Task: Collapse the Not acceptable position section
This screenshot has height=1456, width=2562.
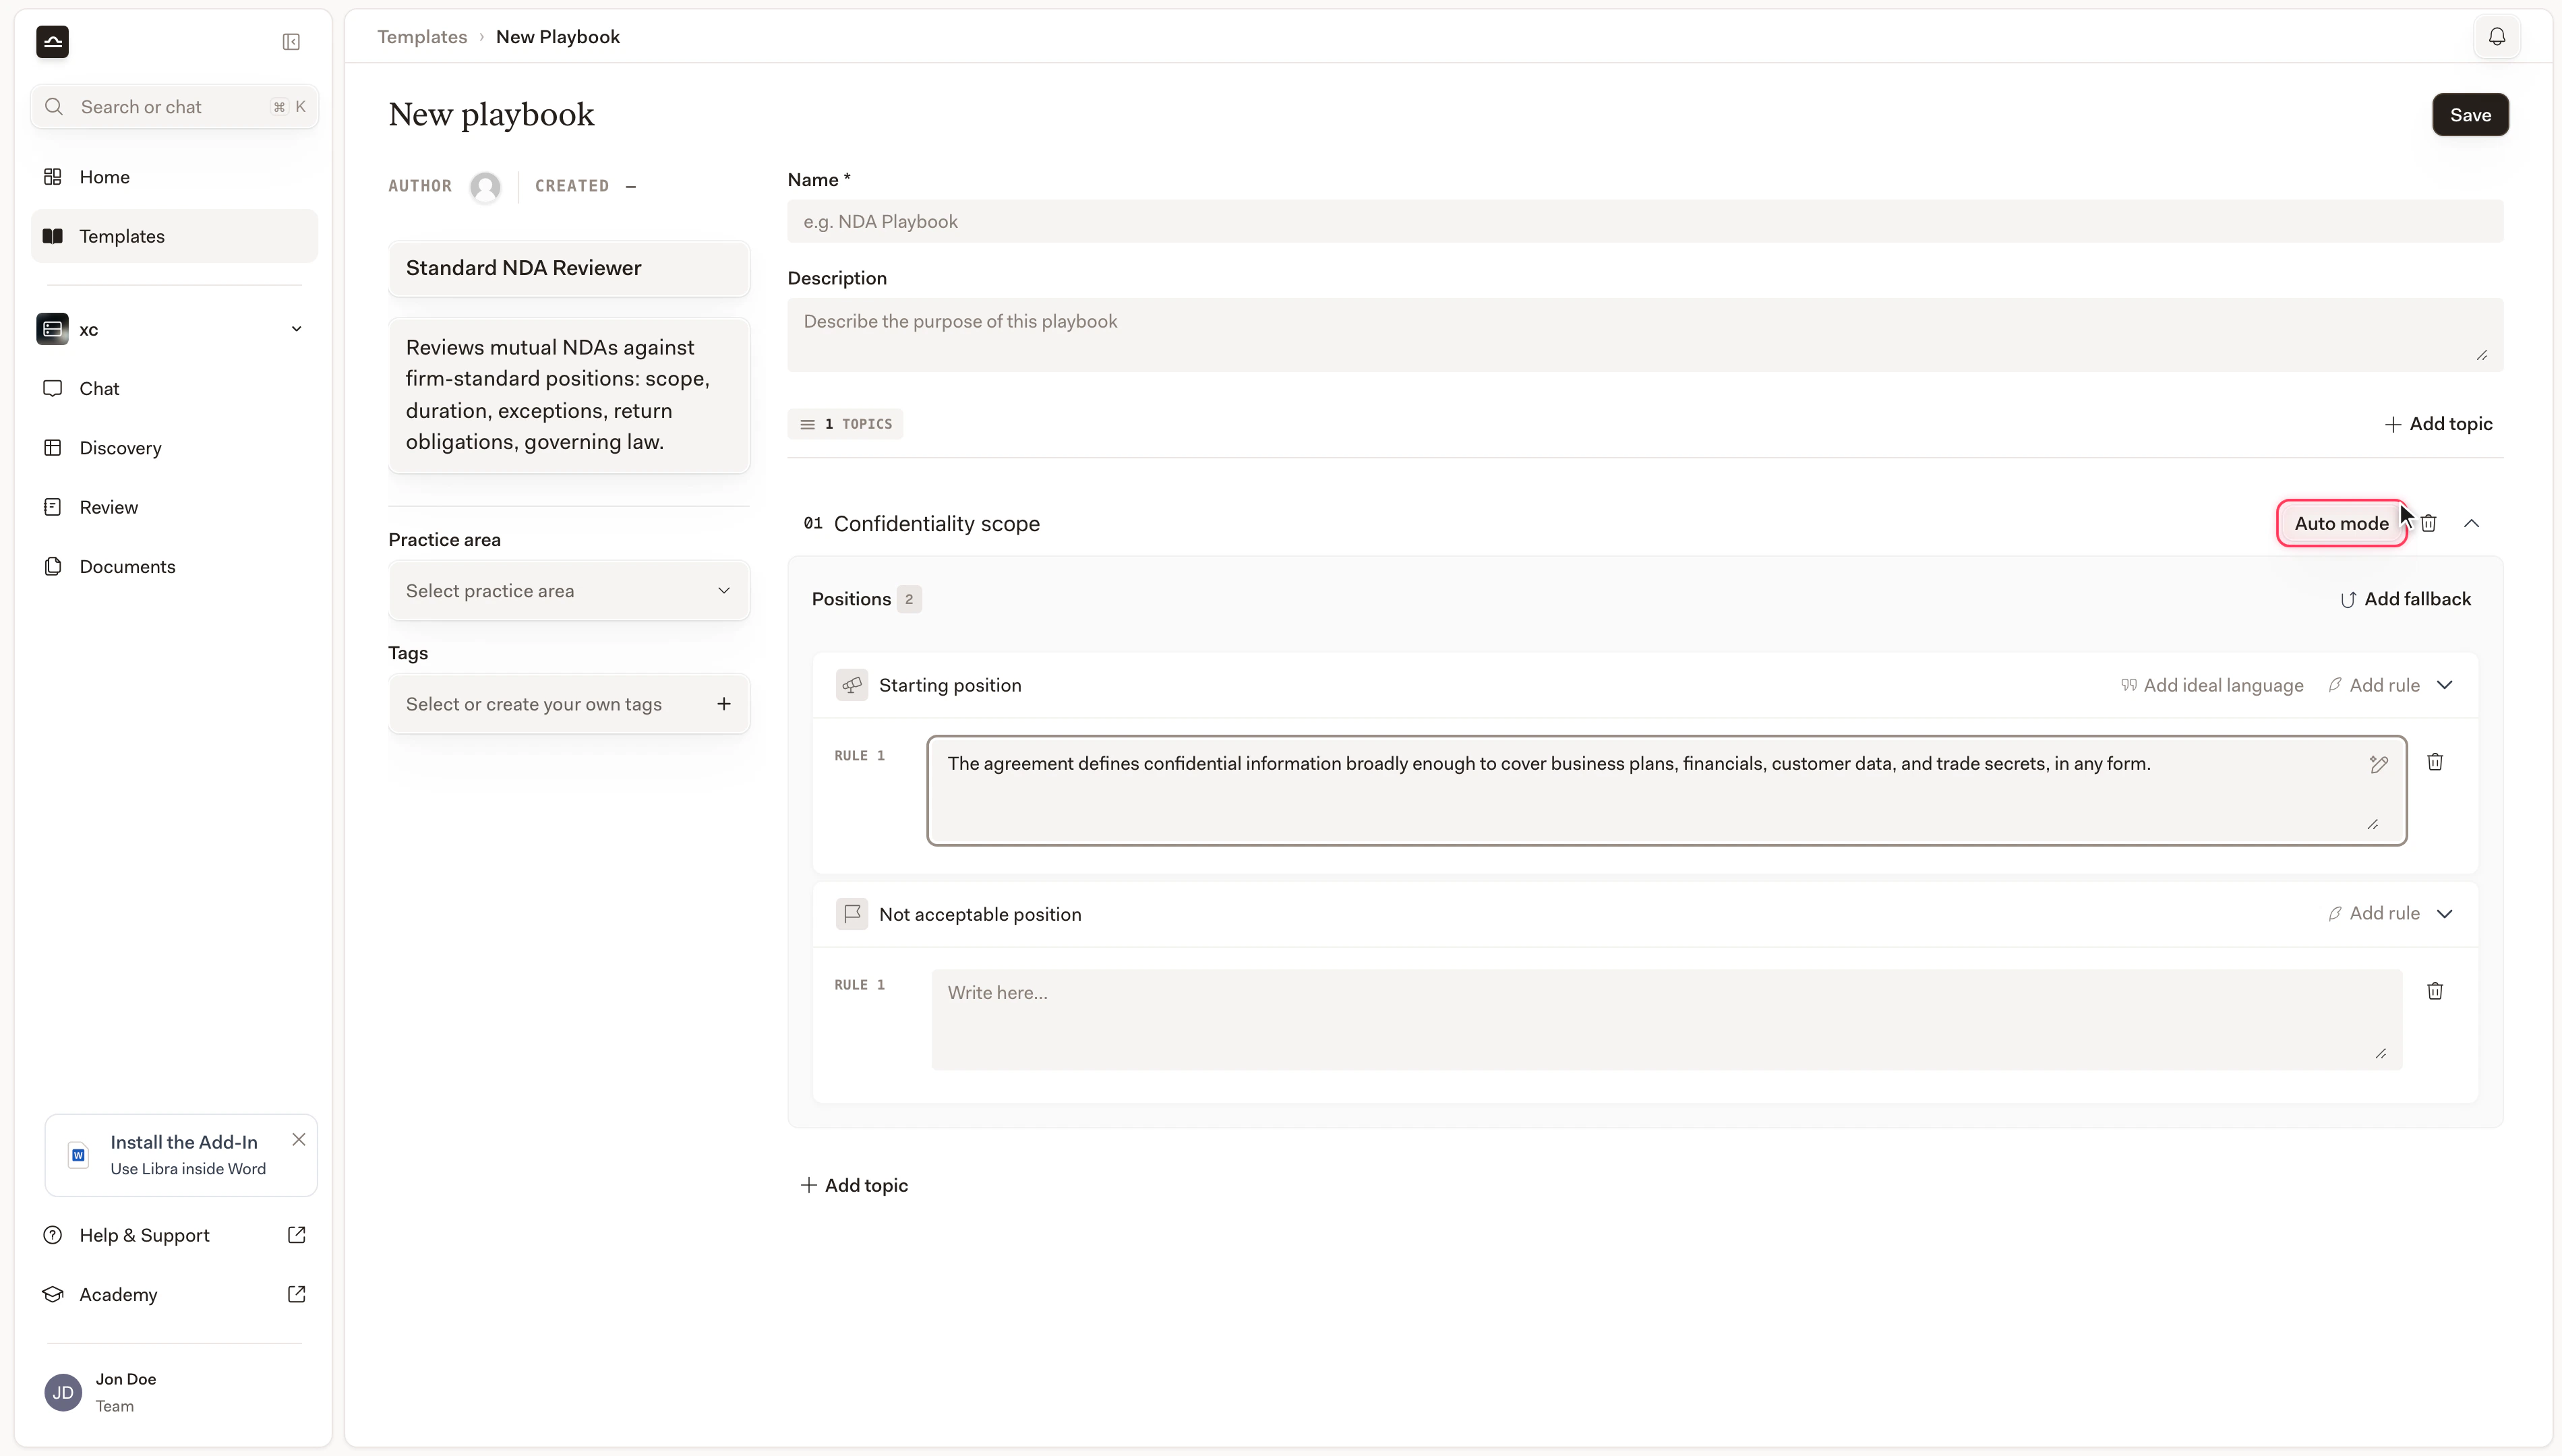Action: click(2445, 914)
